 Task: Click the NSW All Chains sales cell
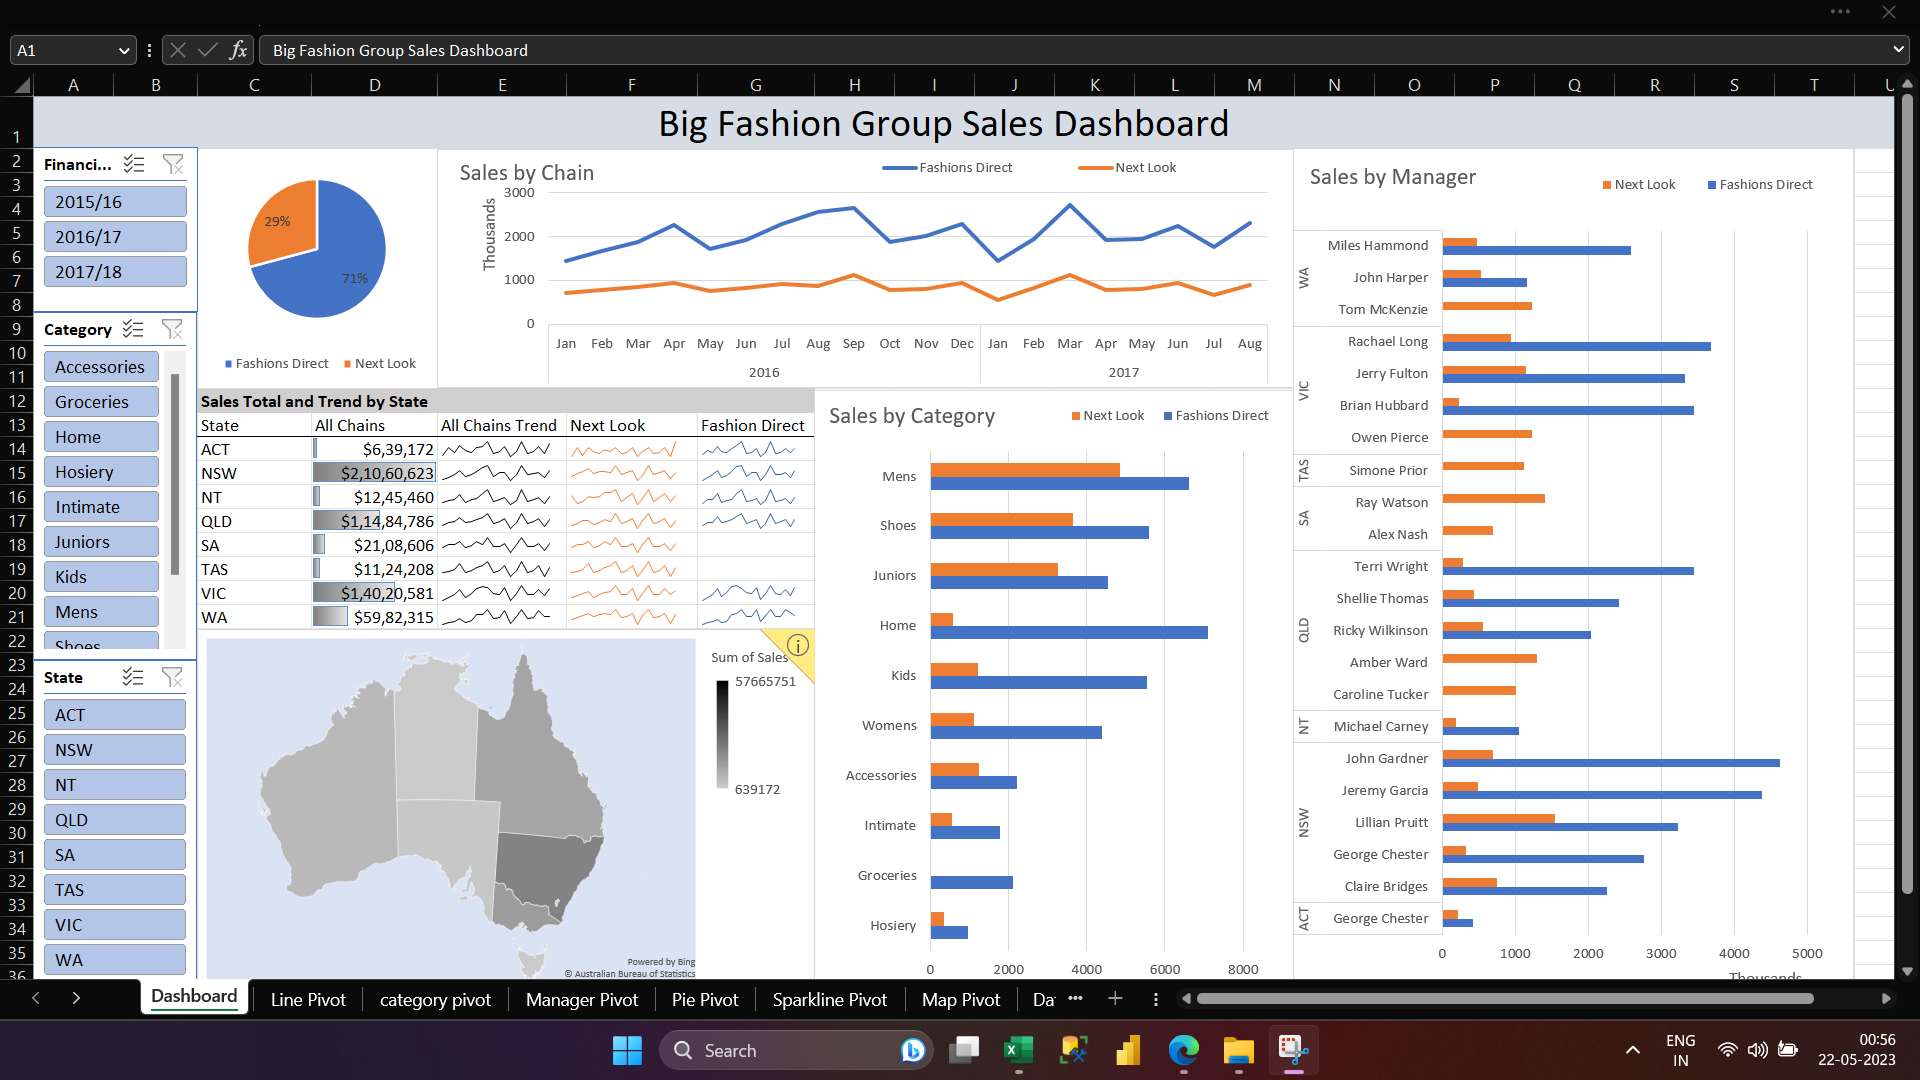point(374,472)
